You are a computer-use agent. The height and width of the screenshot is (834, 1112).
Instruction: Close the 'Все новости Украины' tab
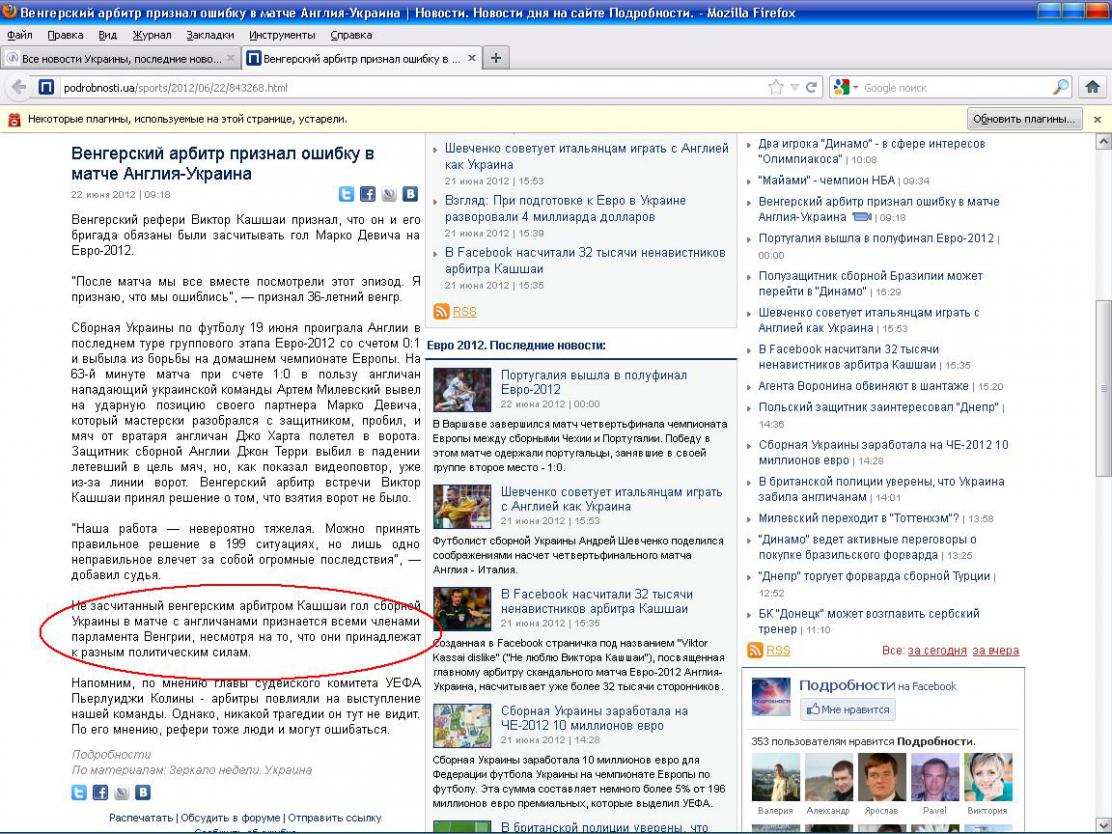point(230,58)
